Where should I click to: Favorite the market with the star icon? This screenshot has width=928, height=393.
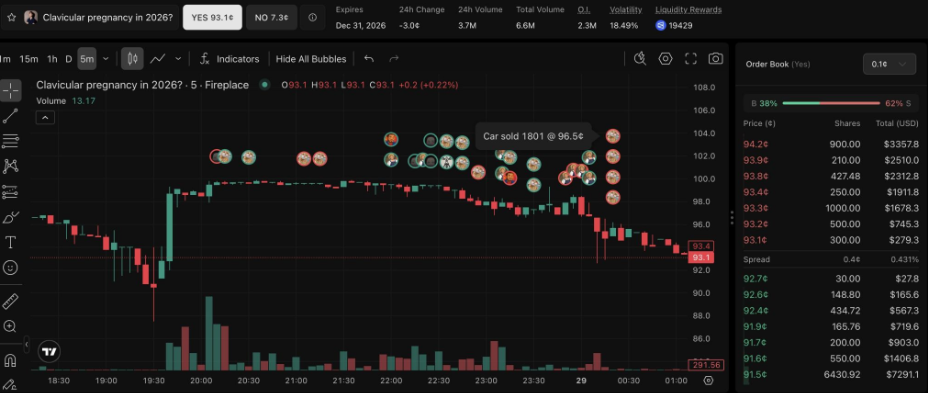coord(11,17)
